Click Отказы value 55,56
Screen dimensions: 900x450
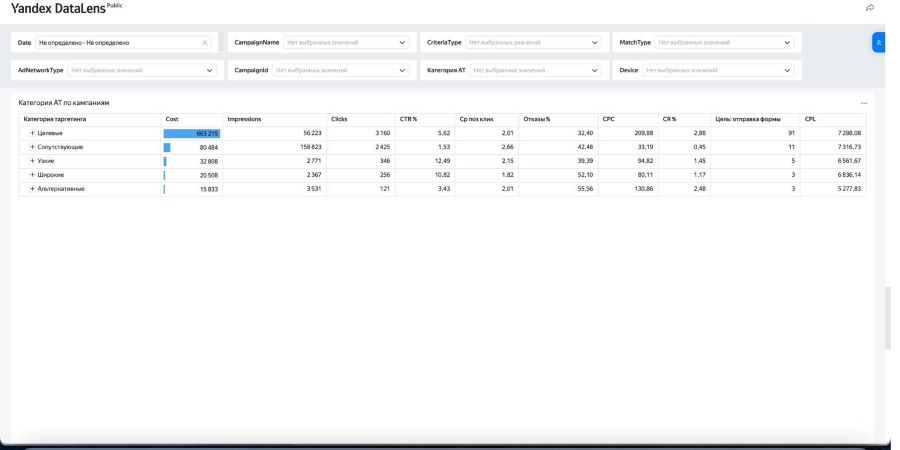[585, 188]
